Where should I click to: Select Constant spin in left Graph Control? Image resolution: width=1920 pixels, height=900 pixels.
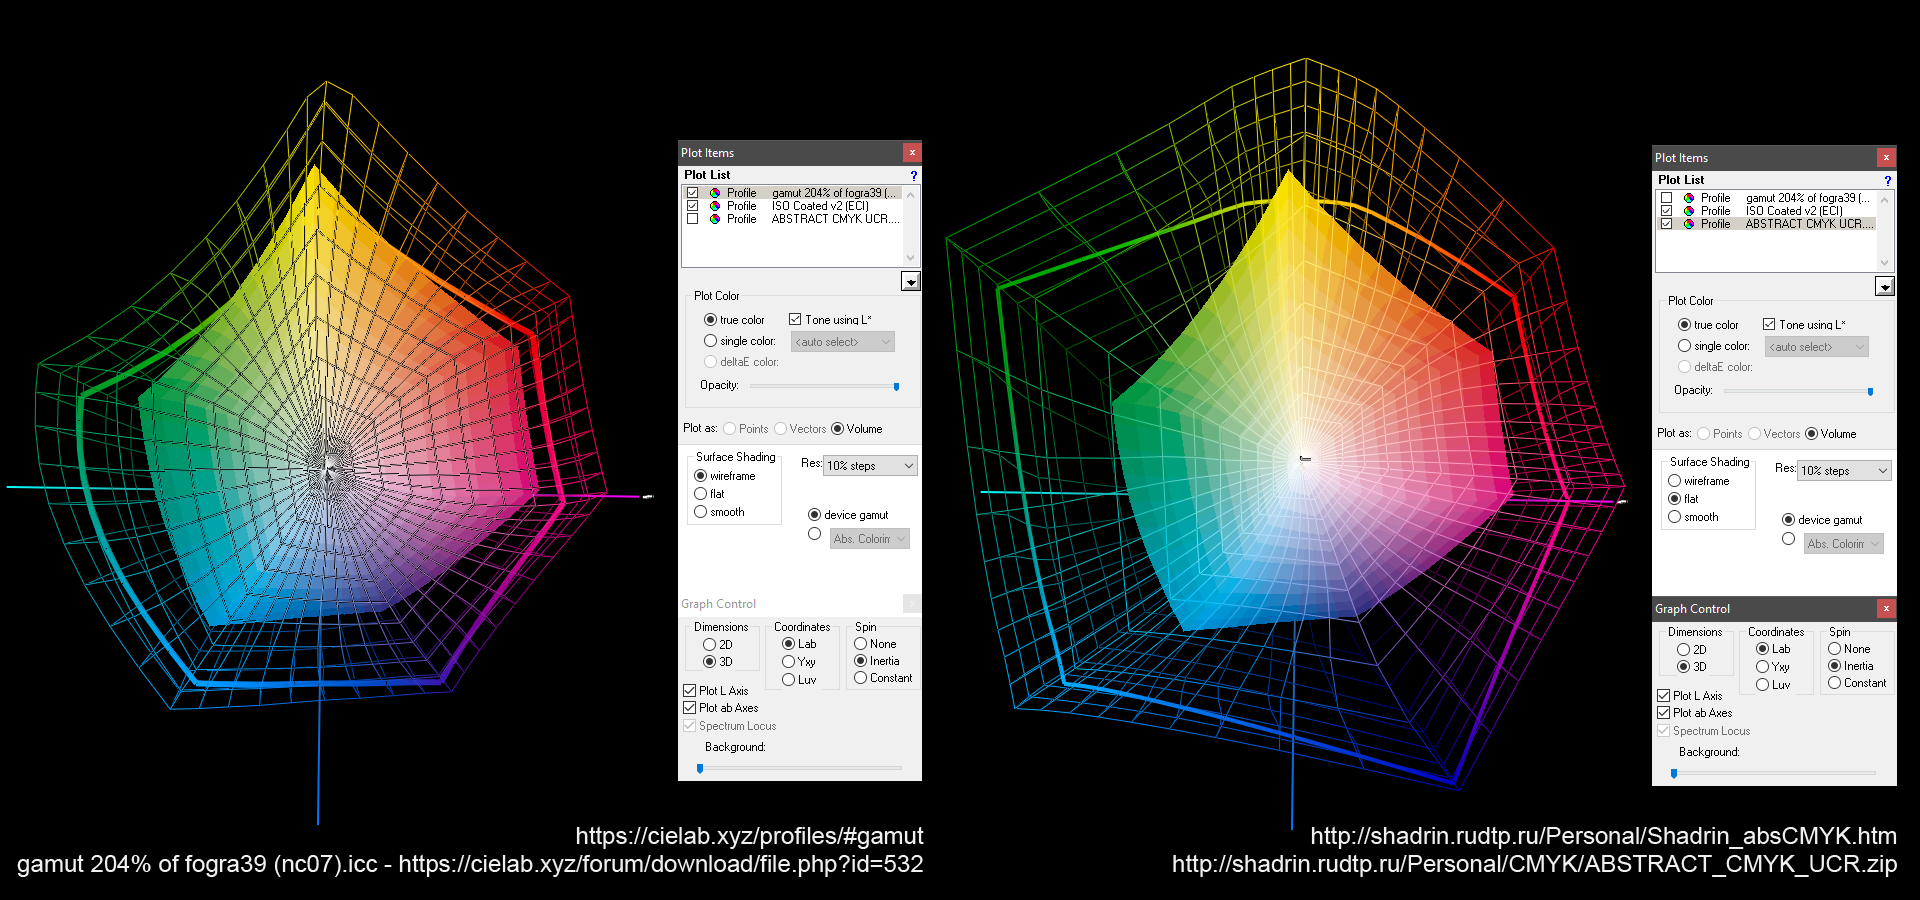pos(860,678)
